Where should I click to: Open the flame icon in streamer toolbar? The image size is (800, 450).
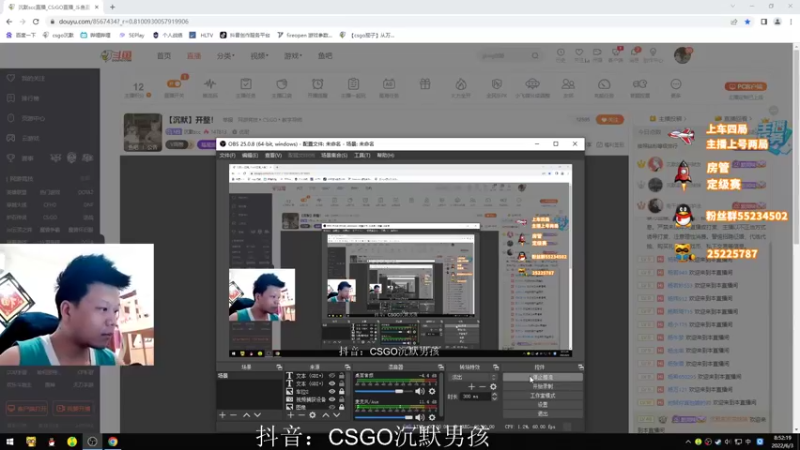pos(461,84)
